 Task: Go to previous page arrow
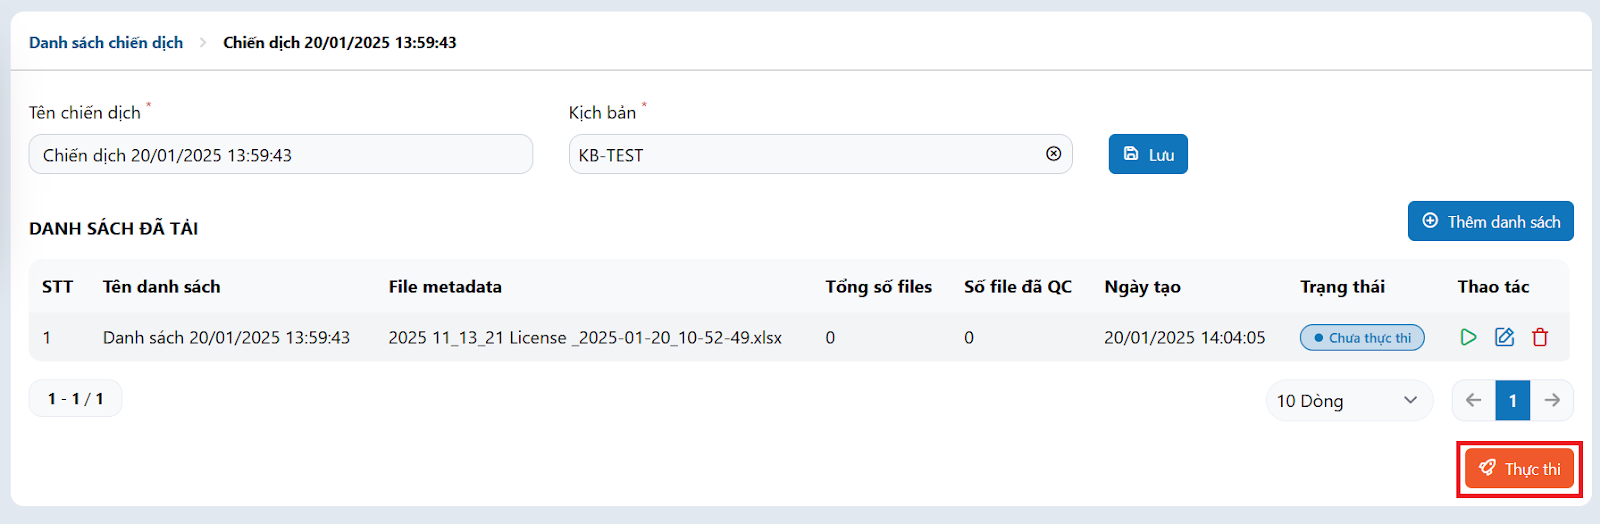(x=1473, y=400)
